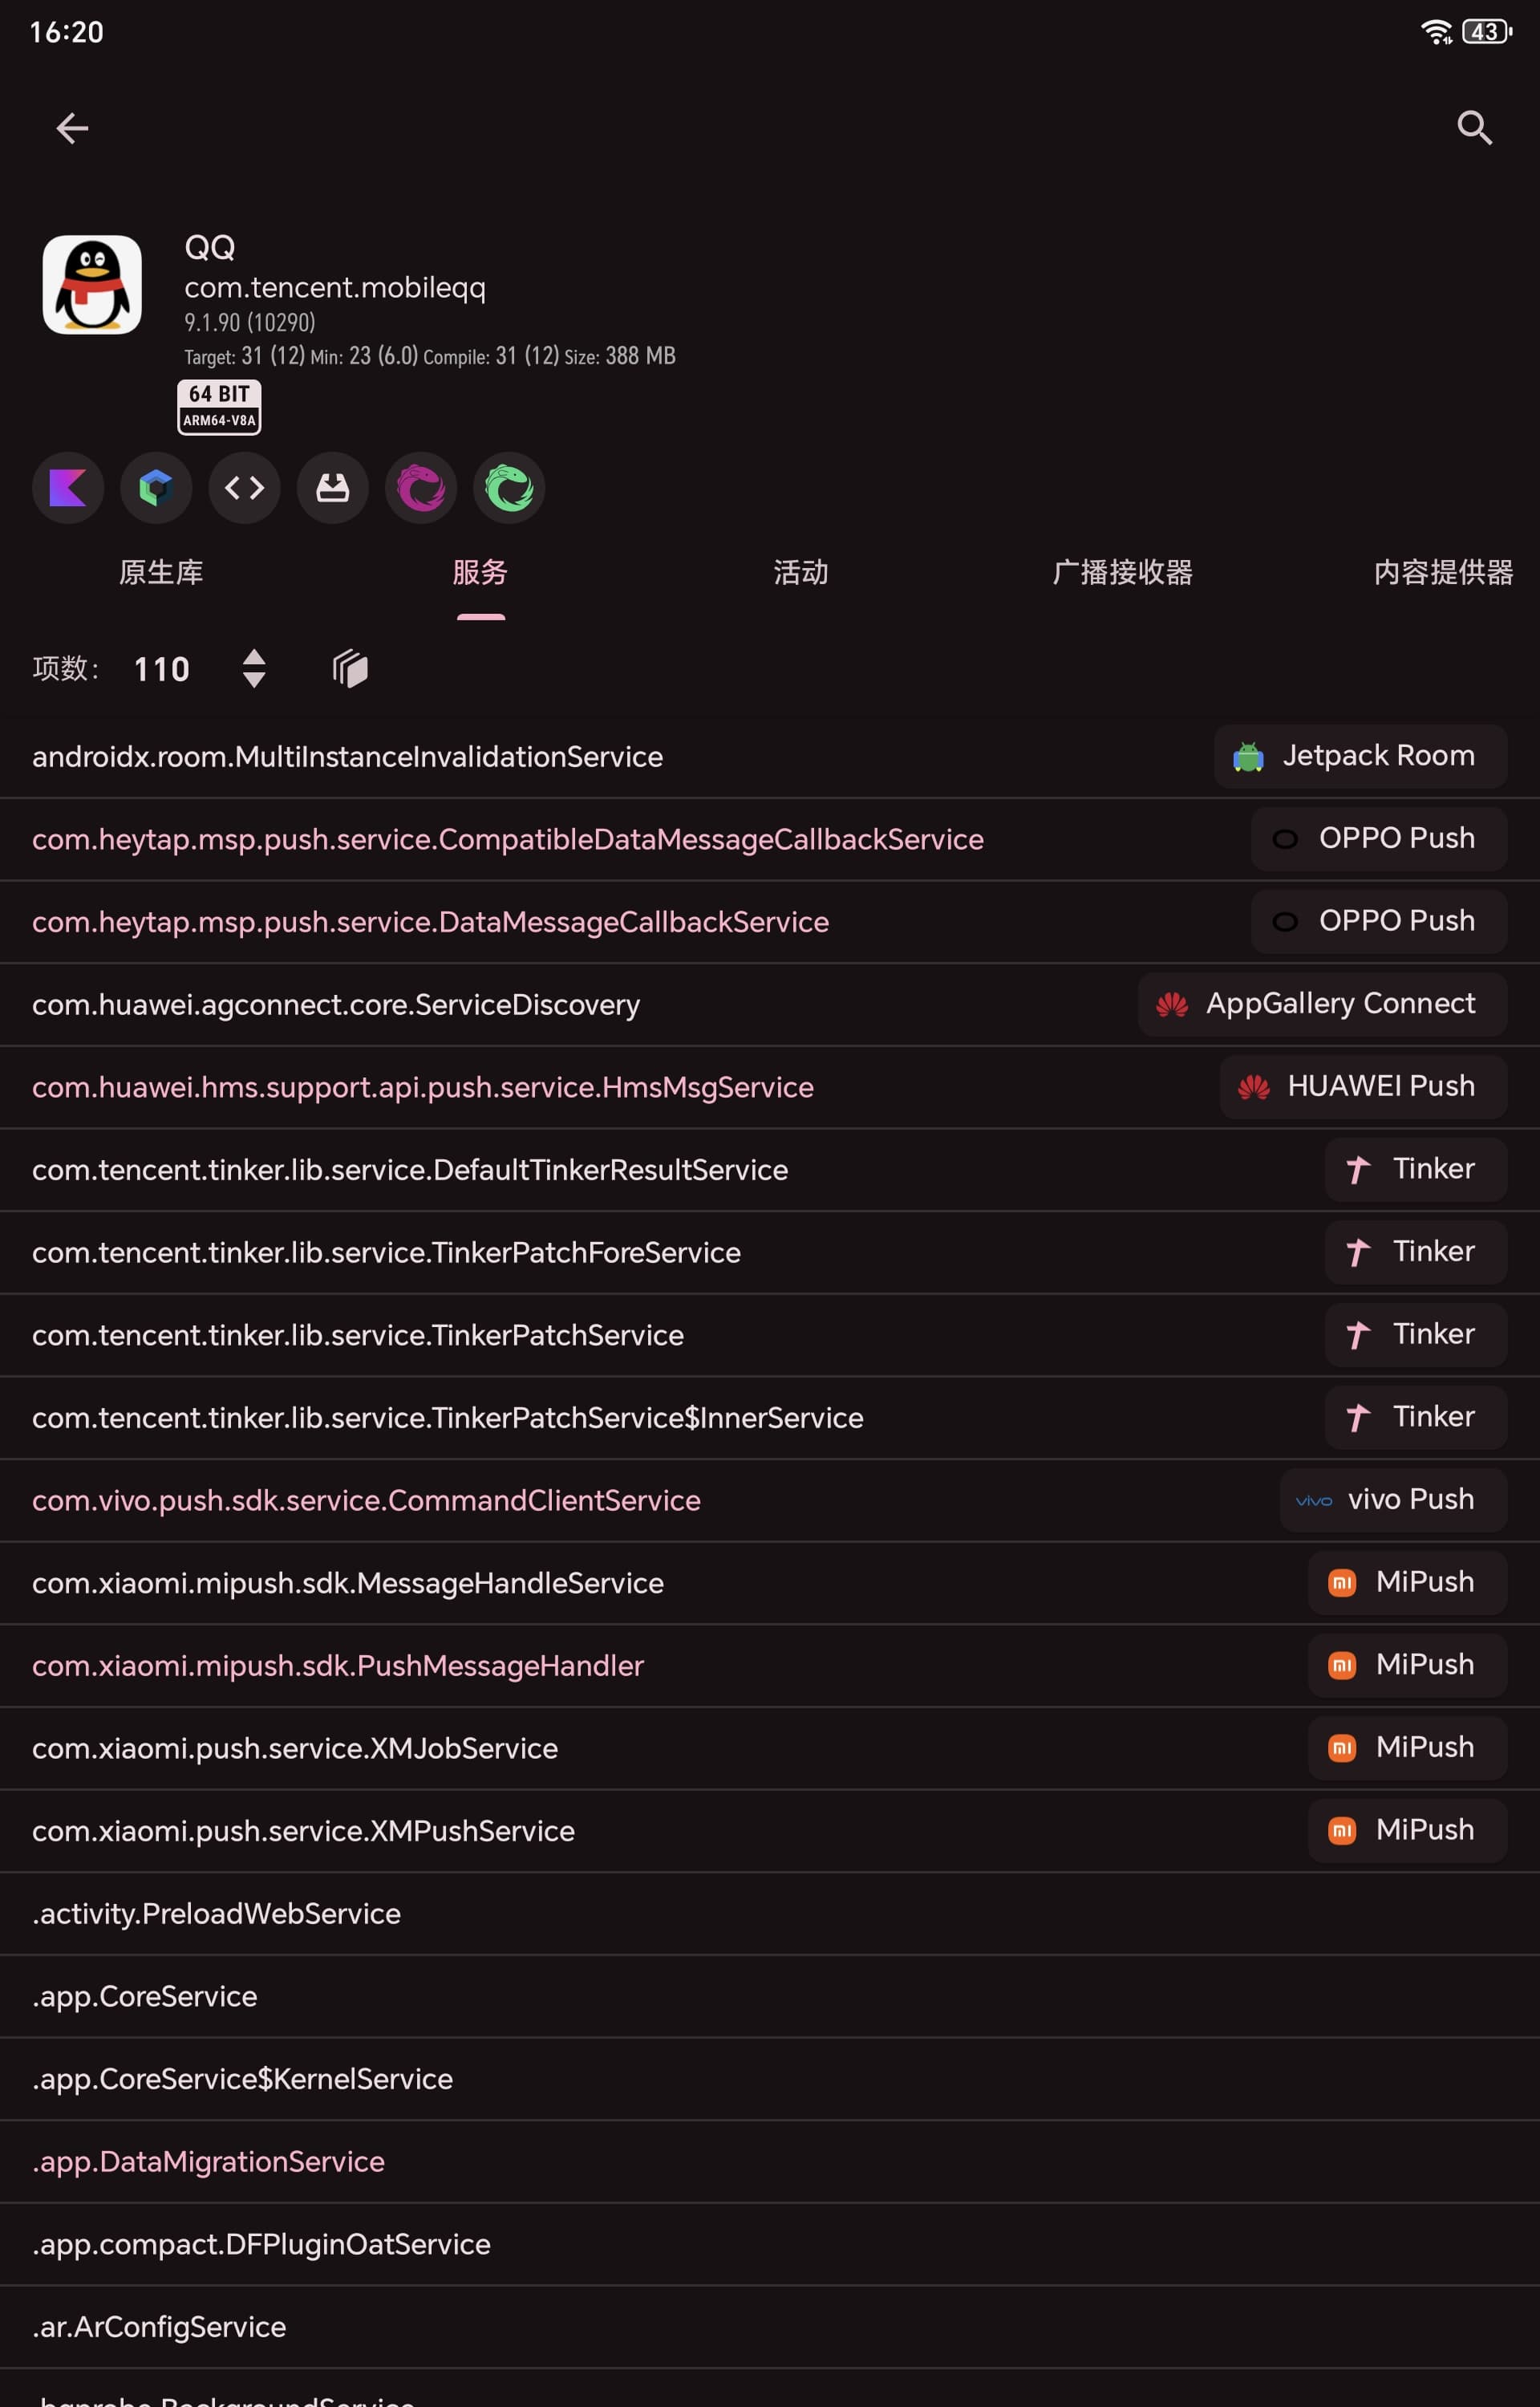Viewport: 1540px width, 2407px height.
Task: Select com.tencent.tinker.lib.service.TinkerPatchService row
Action: (x=770, y=1335)
